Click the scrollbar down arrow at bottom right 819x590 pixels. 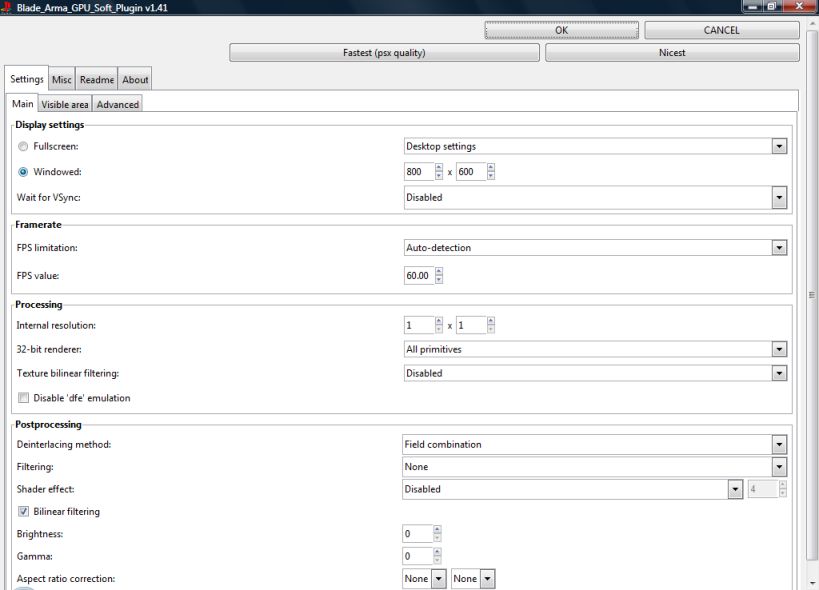click(812, 583)
